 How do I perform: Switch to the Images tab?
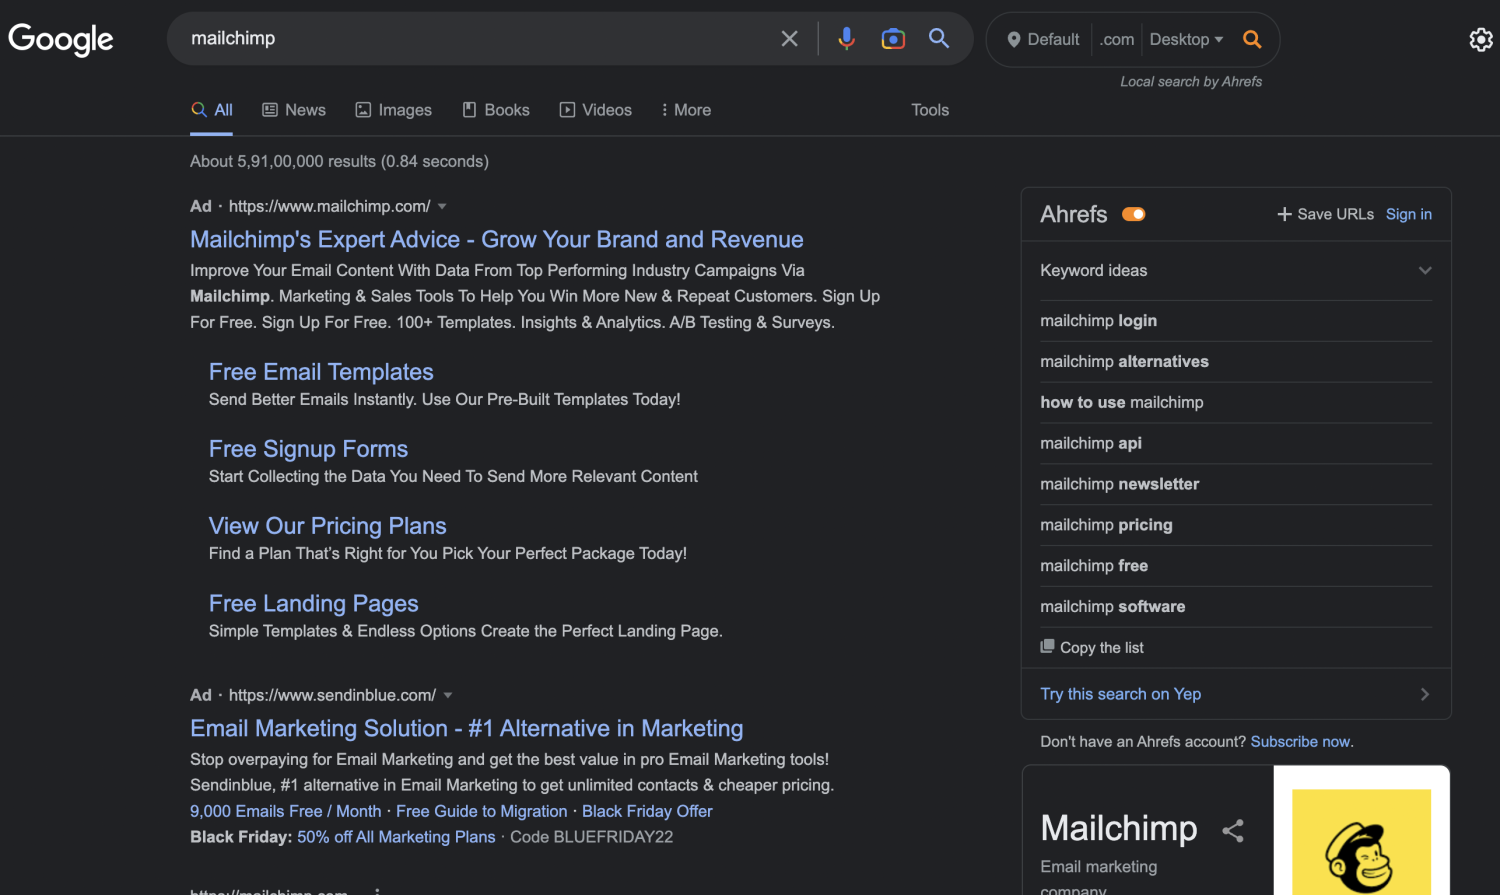(x=394, y=110)
